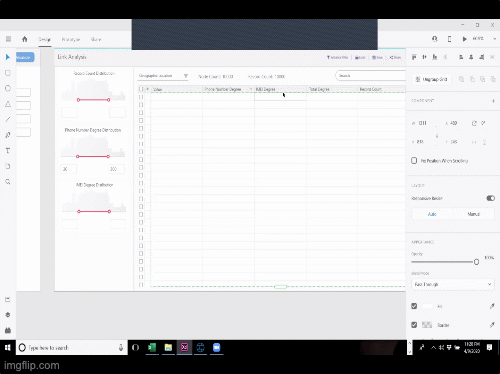Click the Rotate icon next to X field

(474, 123)
